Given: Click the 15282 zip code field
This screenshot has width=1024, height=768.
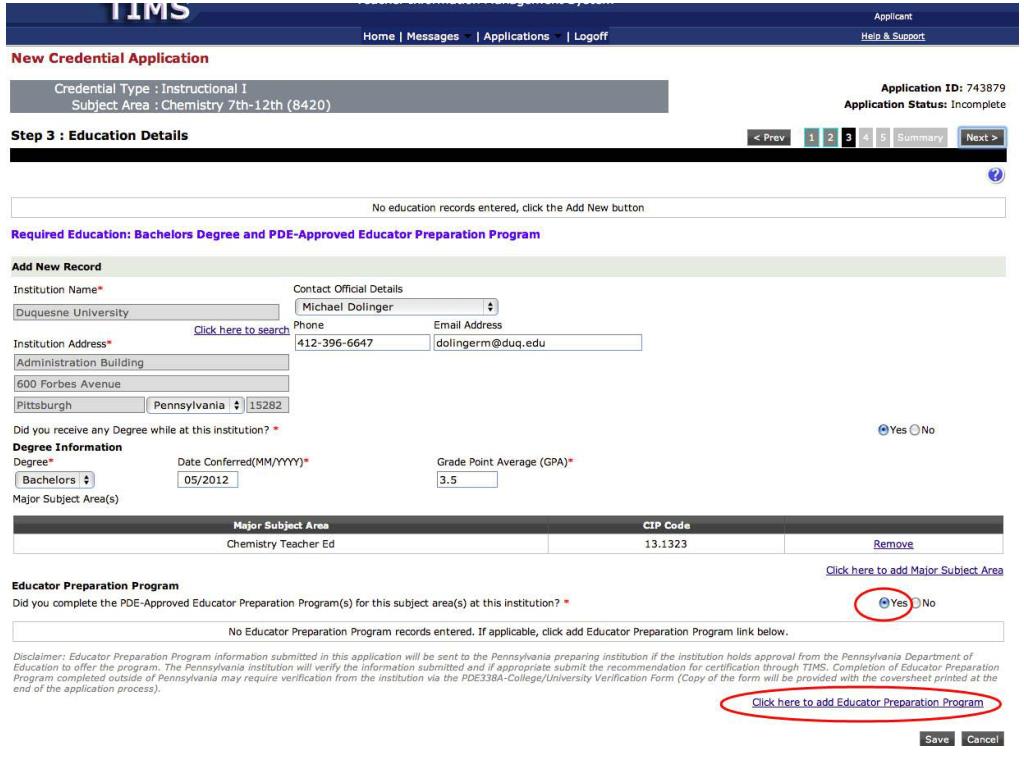Looking at the screenshot, I should point(267,405).
